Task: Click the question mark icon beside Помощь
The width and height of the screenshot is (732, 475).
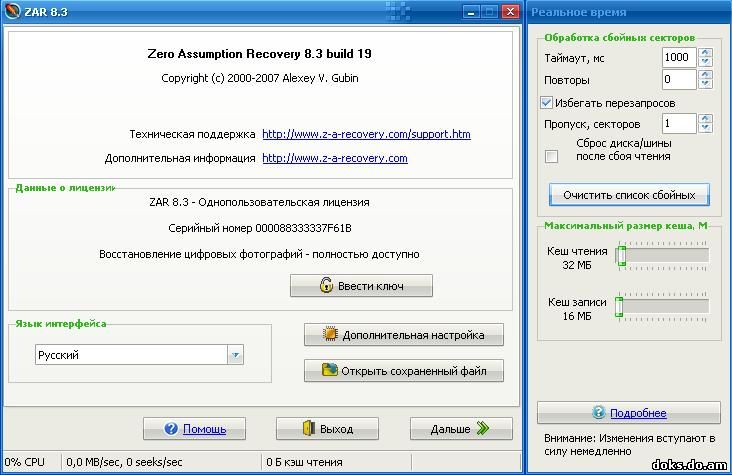Action: point(171,428)
